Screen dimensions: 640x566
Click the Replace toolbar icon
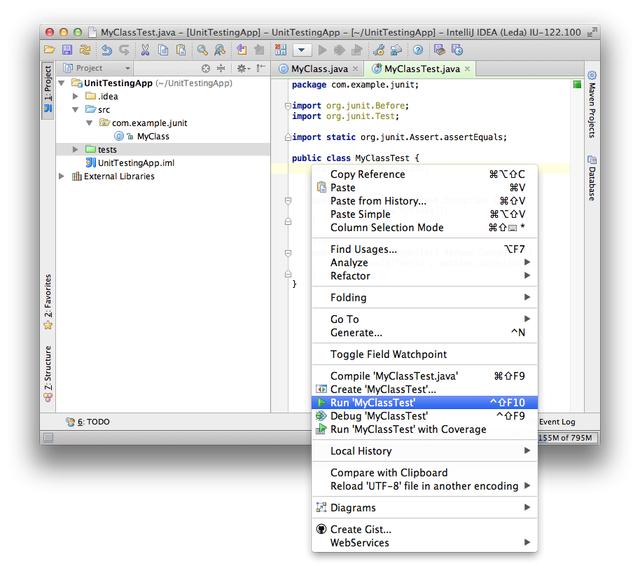(220, 50)
